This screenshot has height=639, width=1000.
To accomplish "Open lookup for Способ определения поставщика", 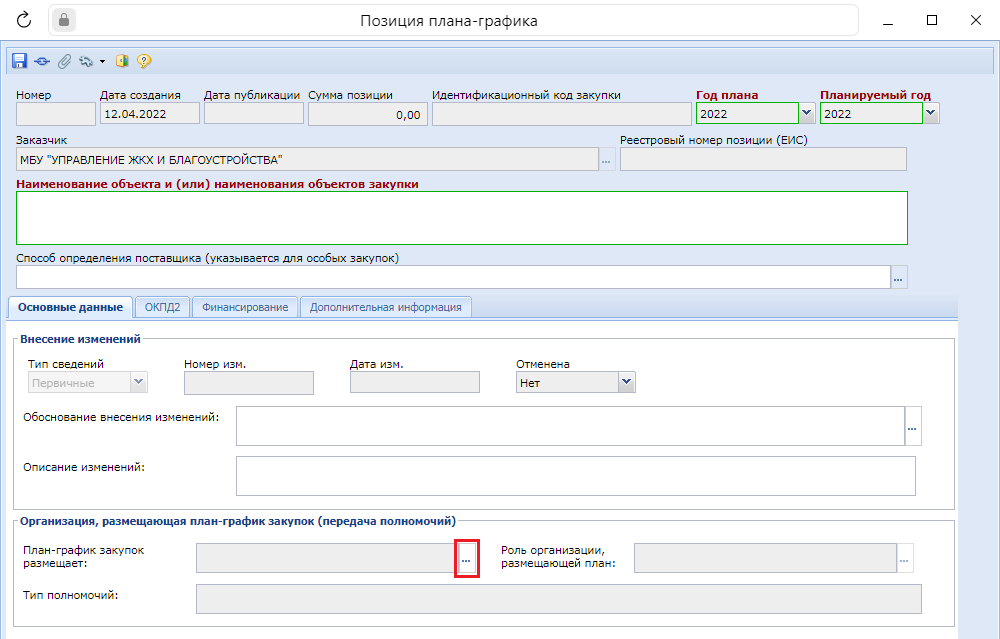I will pos(898,278).
